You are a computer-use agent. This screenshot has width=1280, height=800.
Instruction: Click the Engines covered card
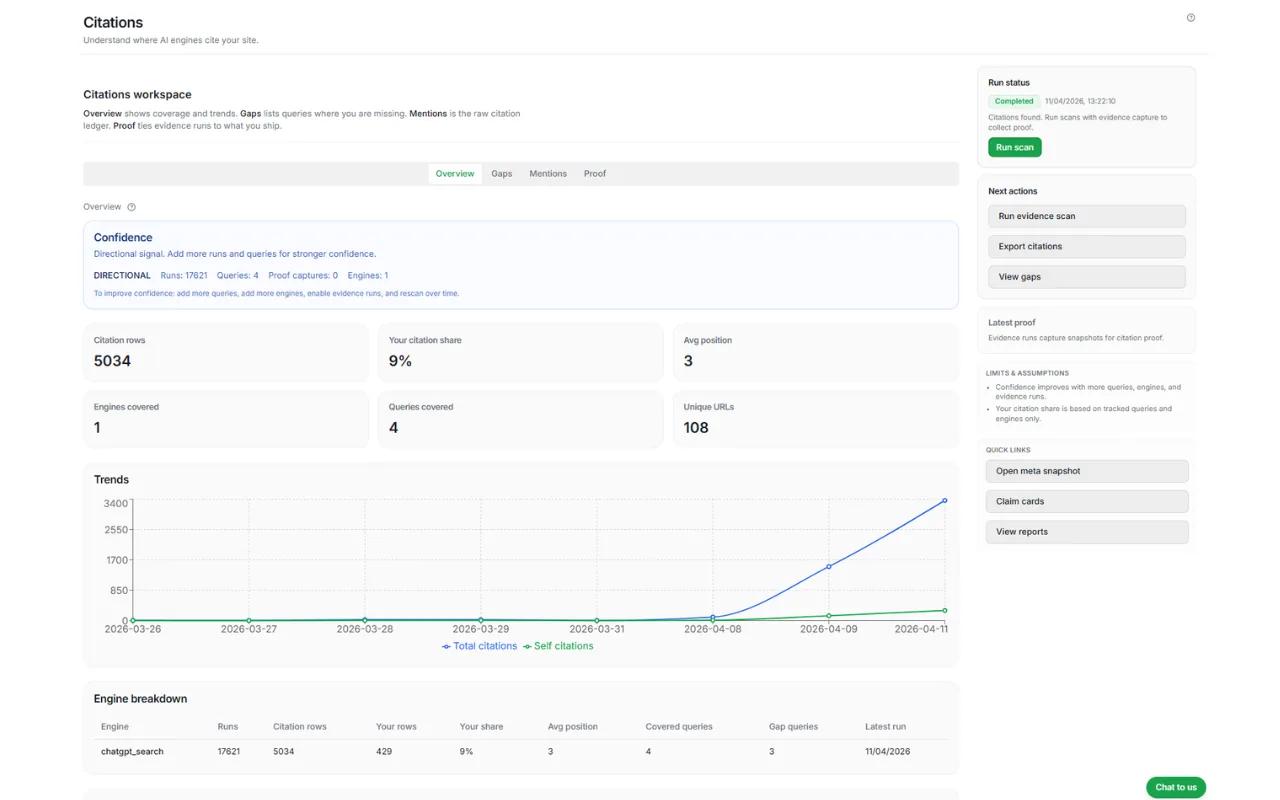[226, 419]
